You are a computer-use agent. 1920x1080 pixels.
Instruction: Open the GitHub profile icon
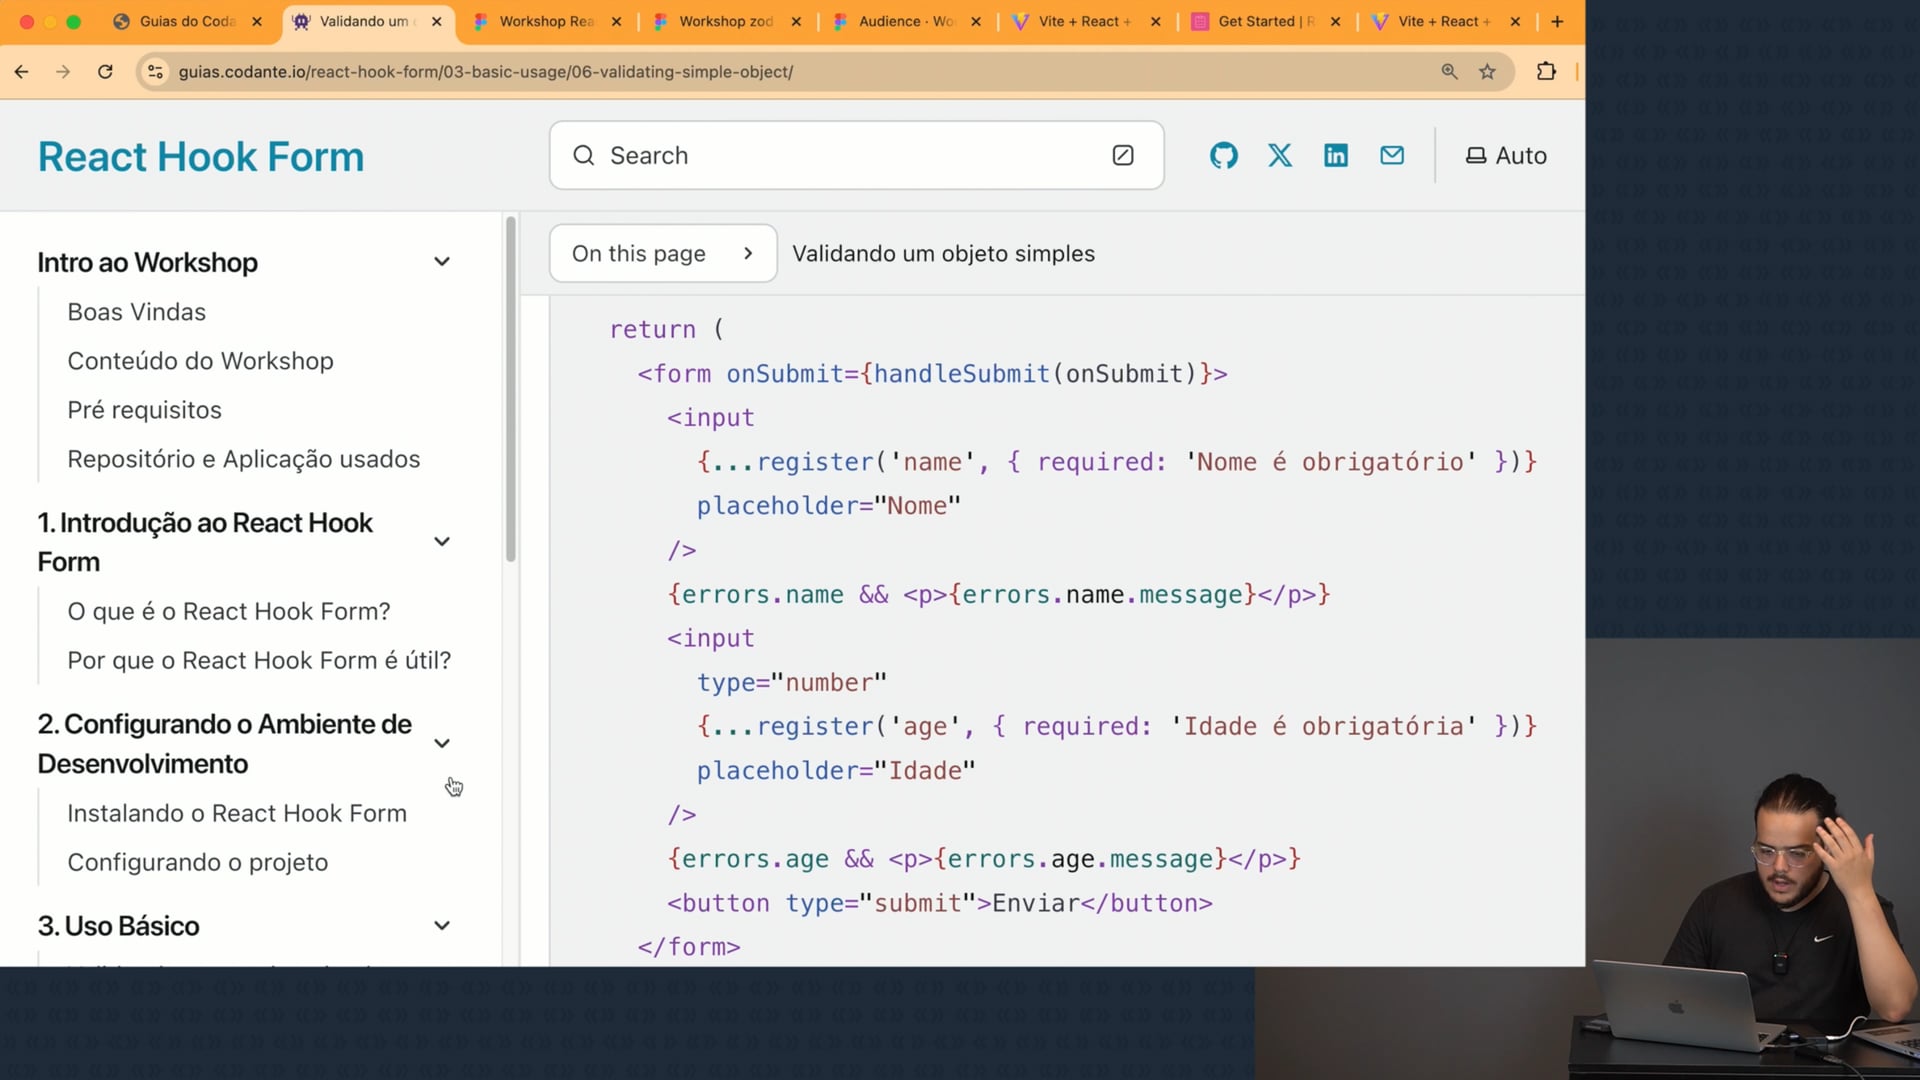click(x=1223, y=155)
